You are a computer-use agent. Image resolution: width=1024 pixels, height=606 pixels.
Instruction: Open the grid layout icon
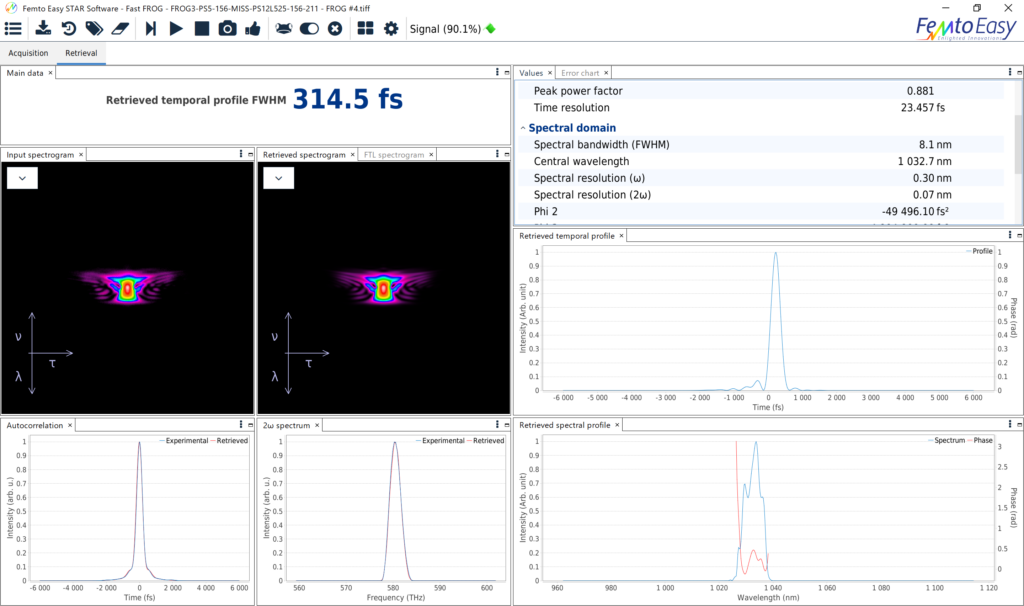pyautogui.click(x=366, y=29)
